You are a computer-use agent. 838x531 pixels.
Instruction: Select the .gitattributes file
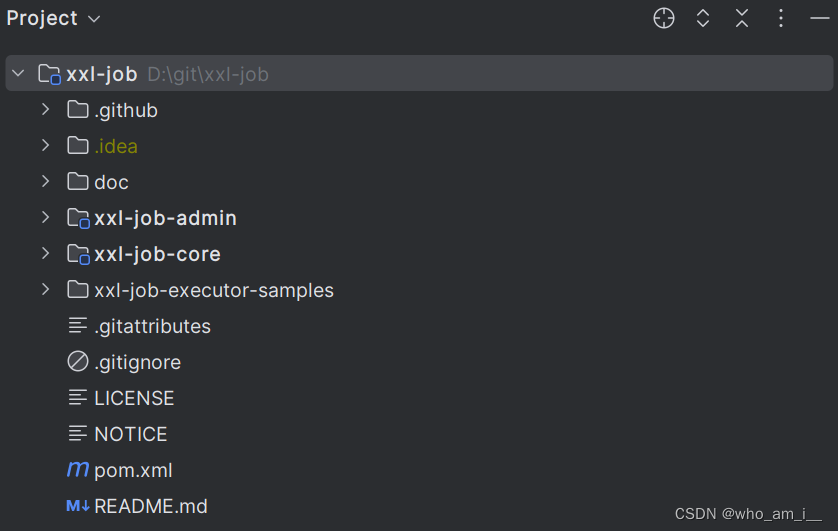[152, 326]
